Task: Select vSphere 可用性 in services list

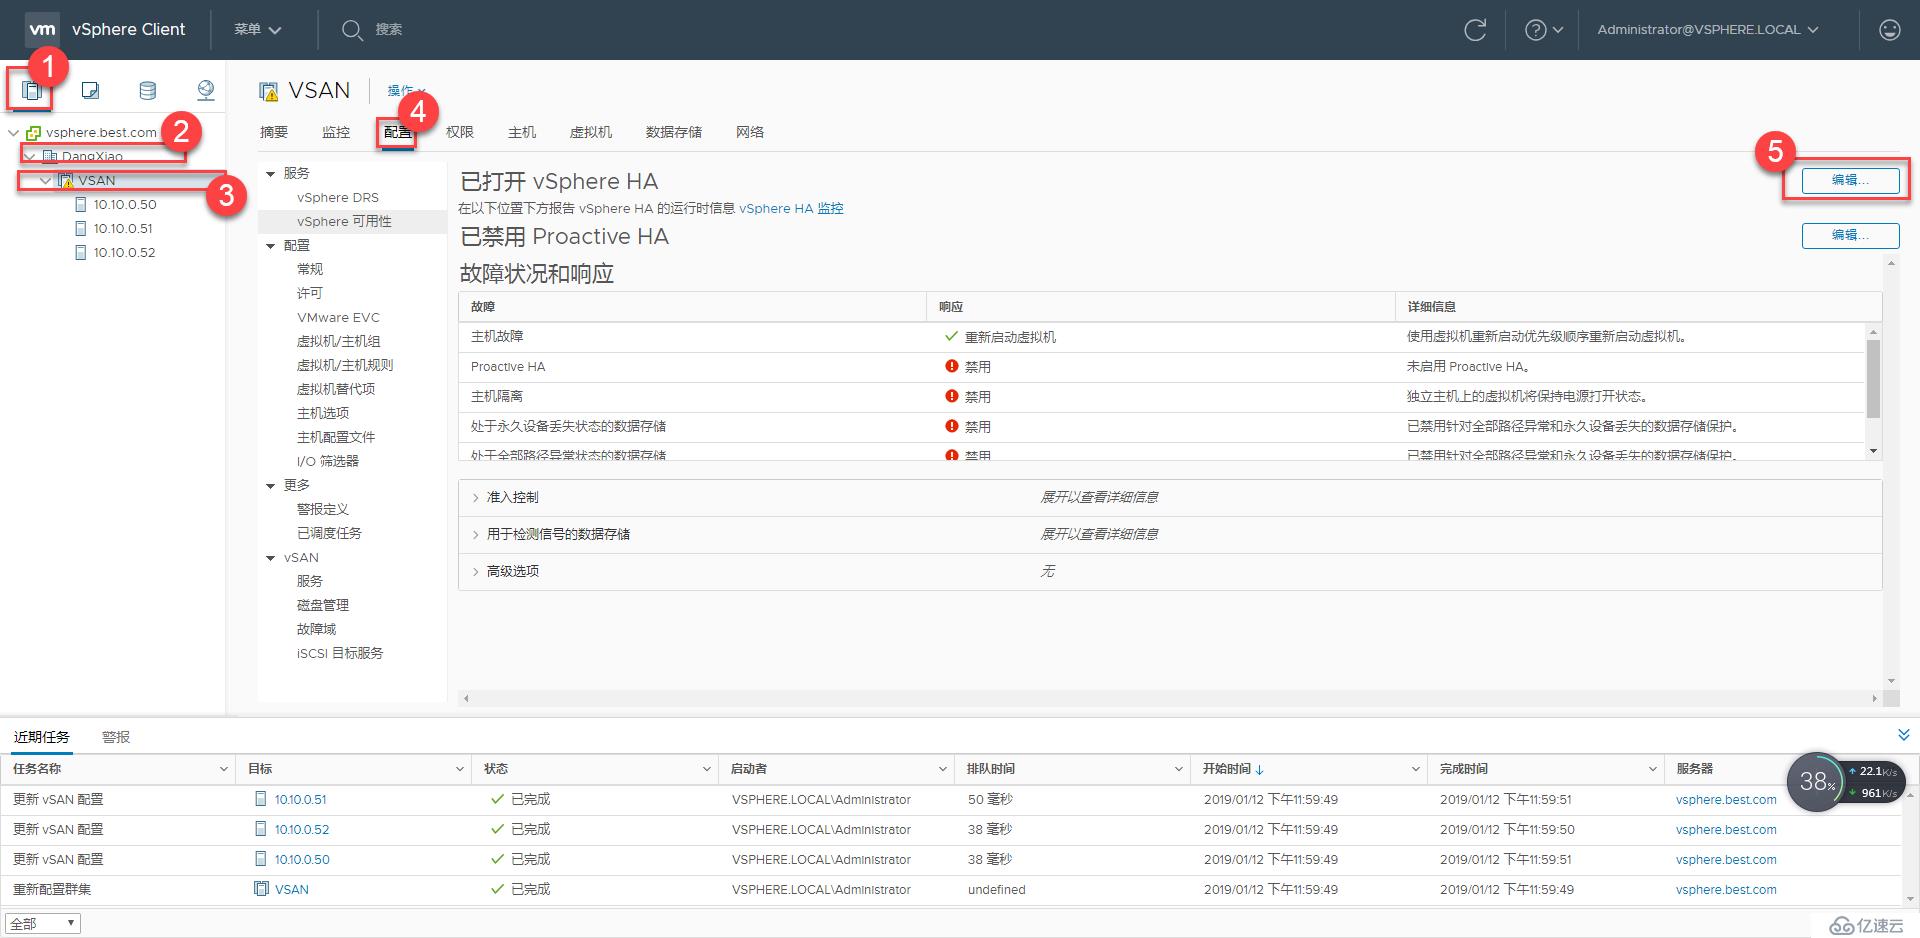Action: [344, 221]
